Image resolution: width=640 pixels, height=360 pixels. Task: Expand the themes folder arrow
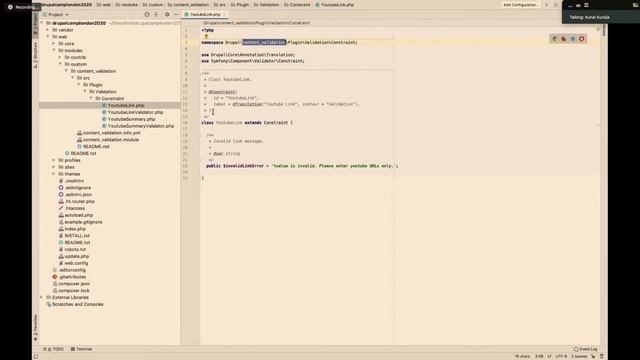(x=54, y=174)
